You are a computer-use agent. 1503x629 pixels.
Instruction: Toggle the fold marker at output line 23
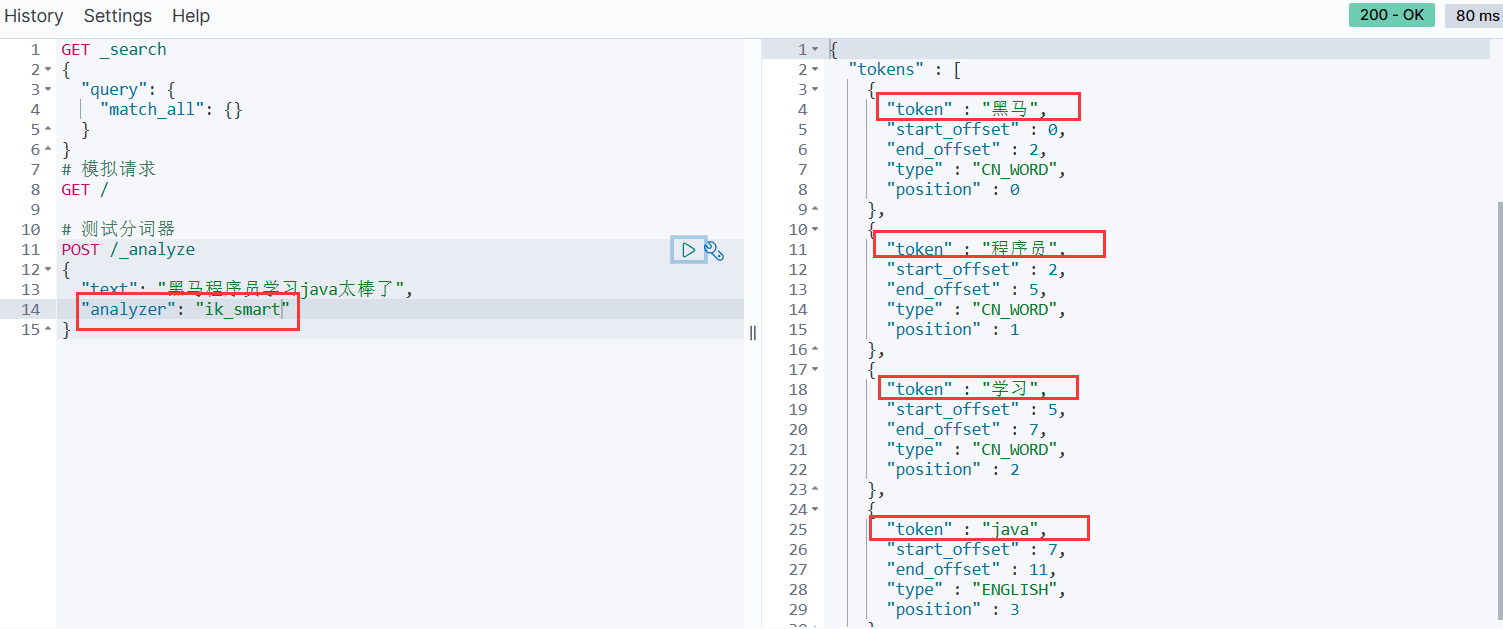tap(815, 490)
